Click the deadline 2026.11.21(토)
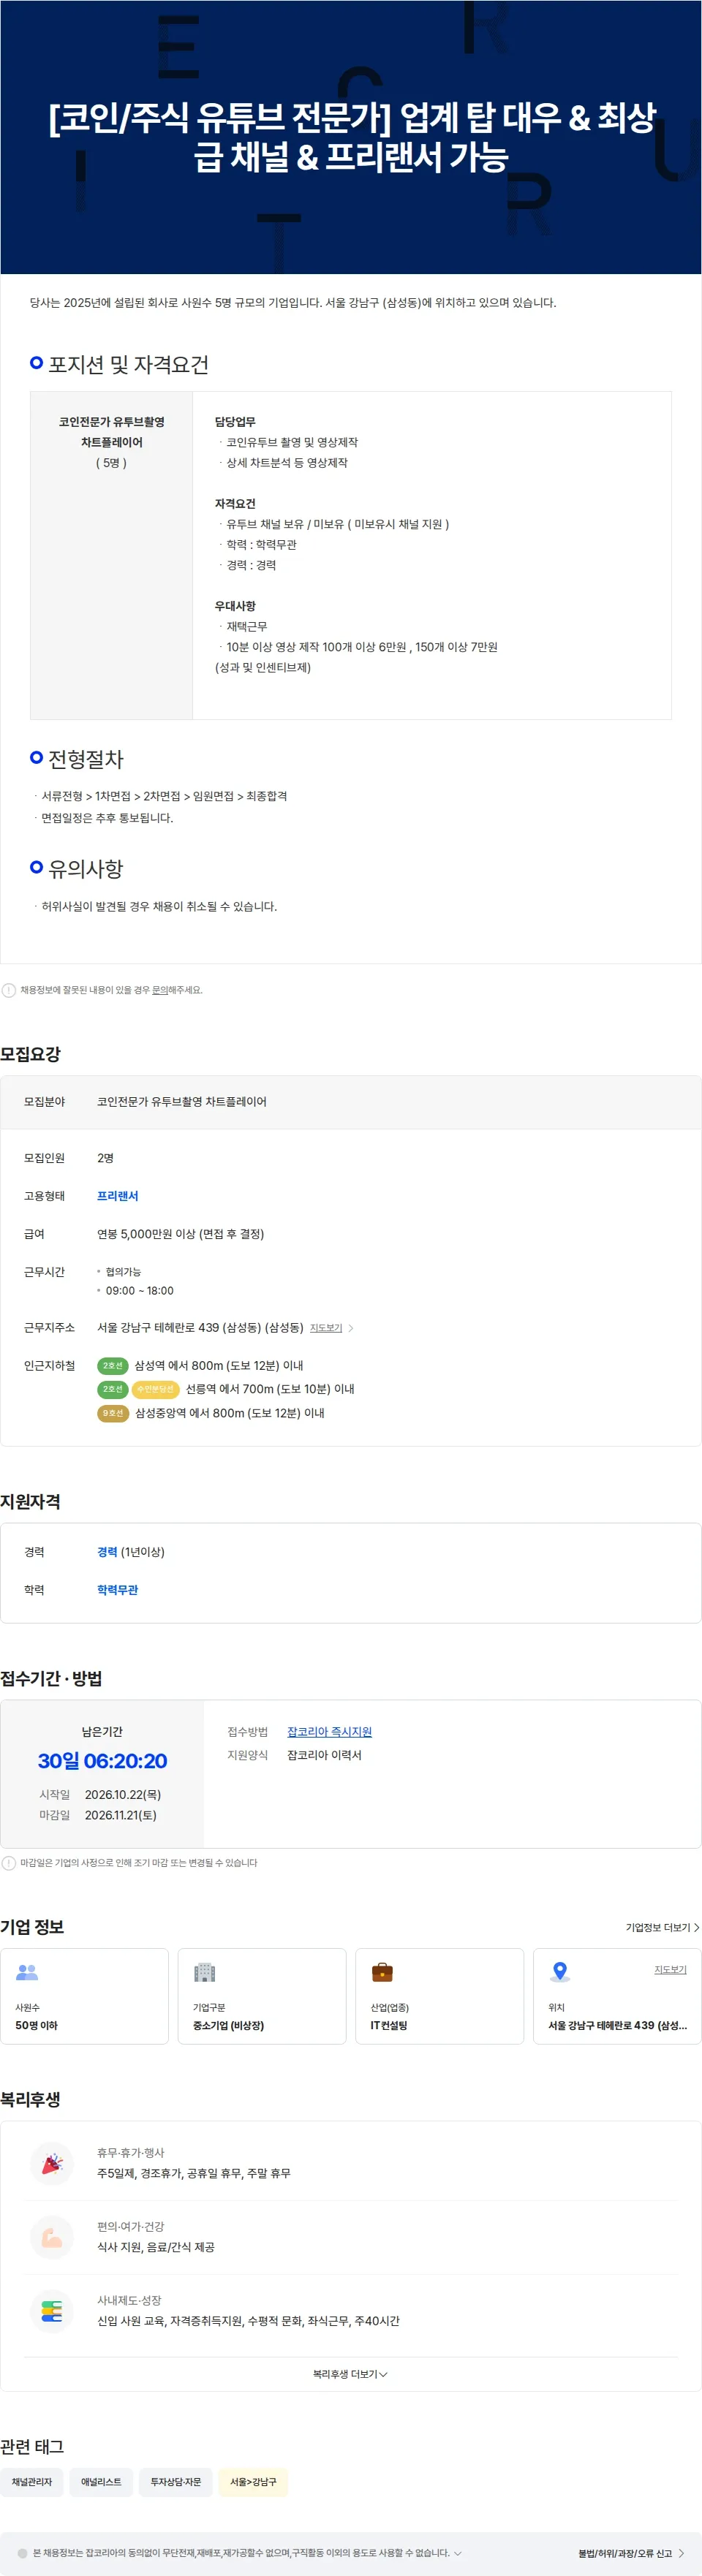The width and height of the screenshot is (702, 2576). (121, 1815)
